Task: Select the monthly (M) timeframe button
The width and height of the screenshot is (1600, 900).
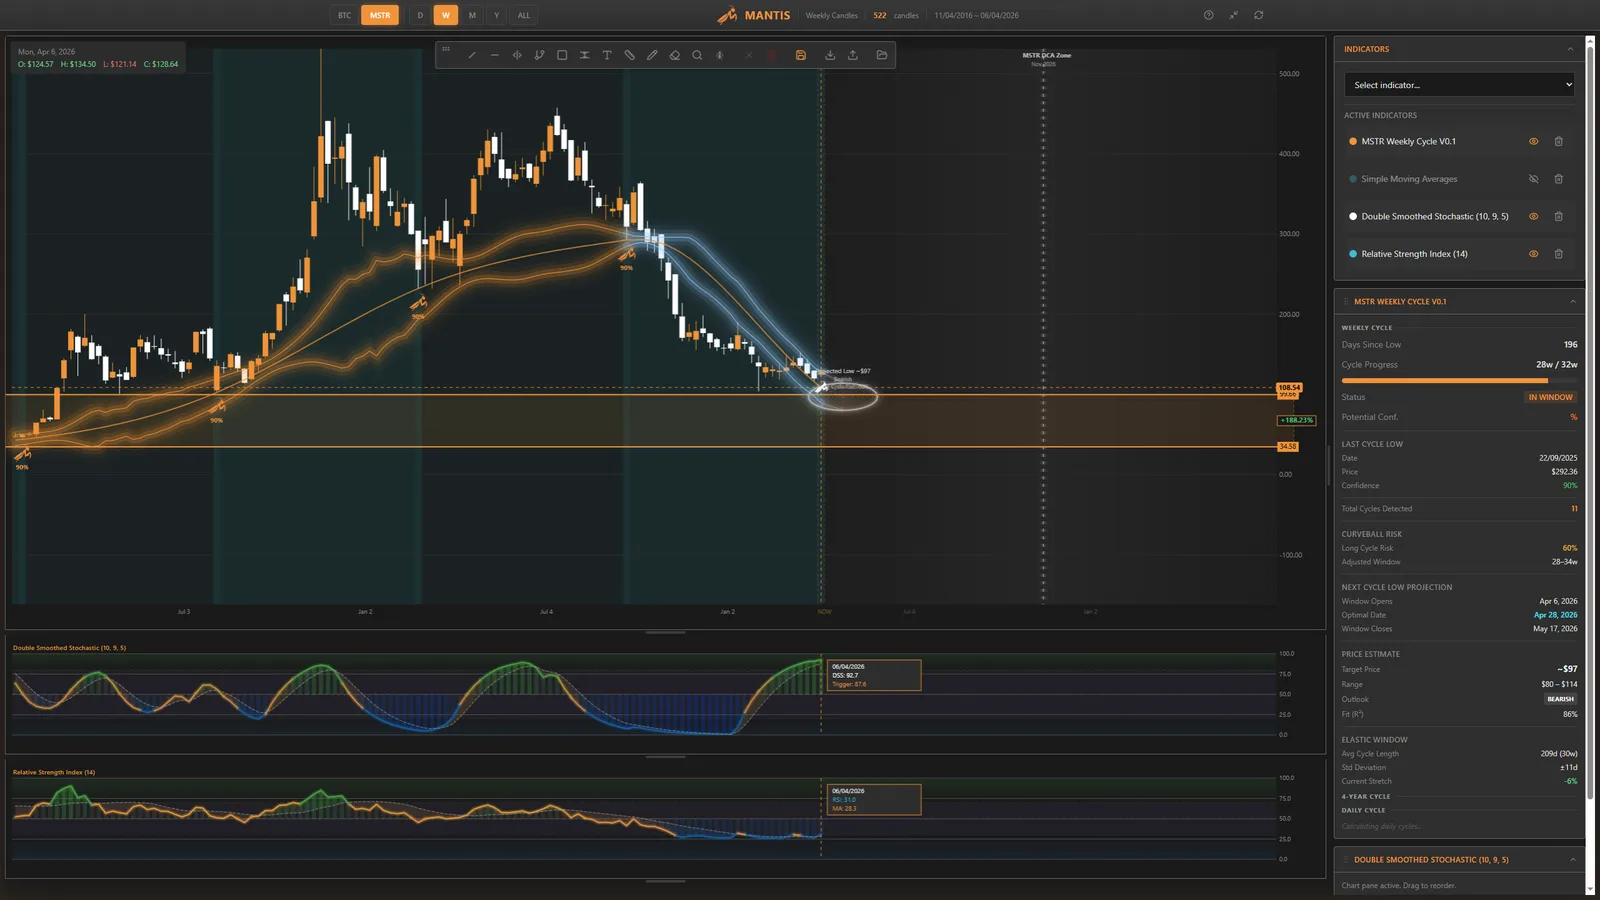Action: click(472, 15)
